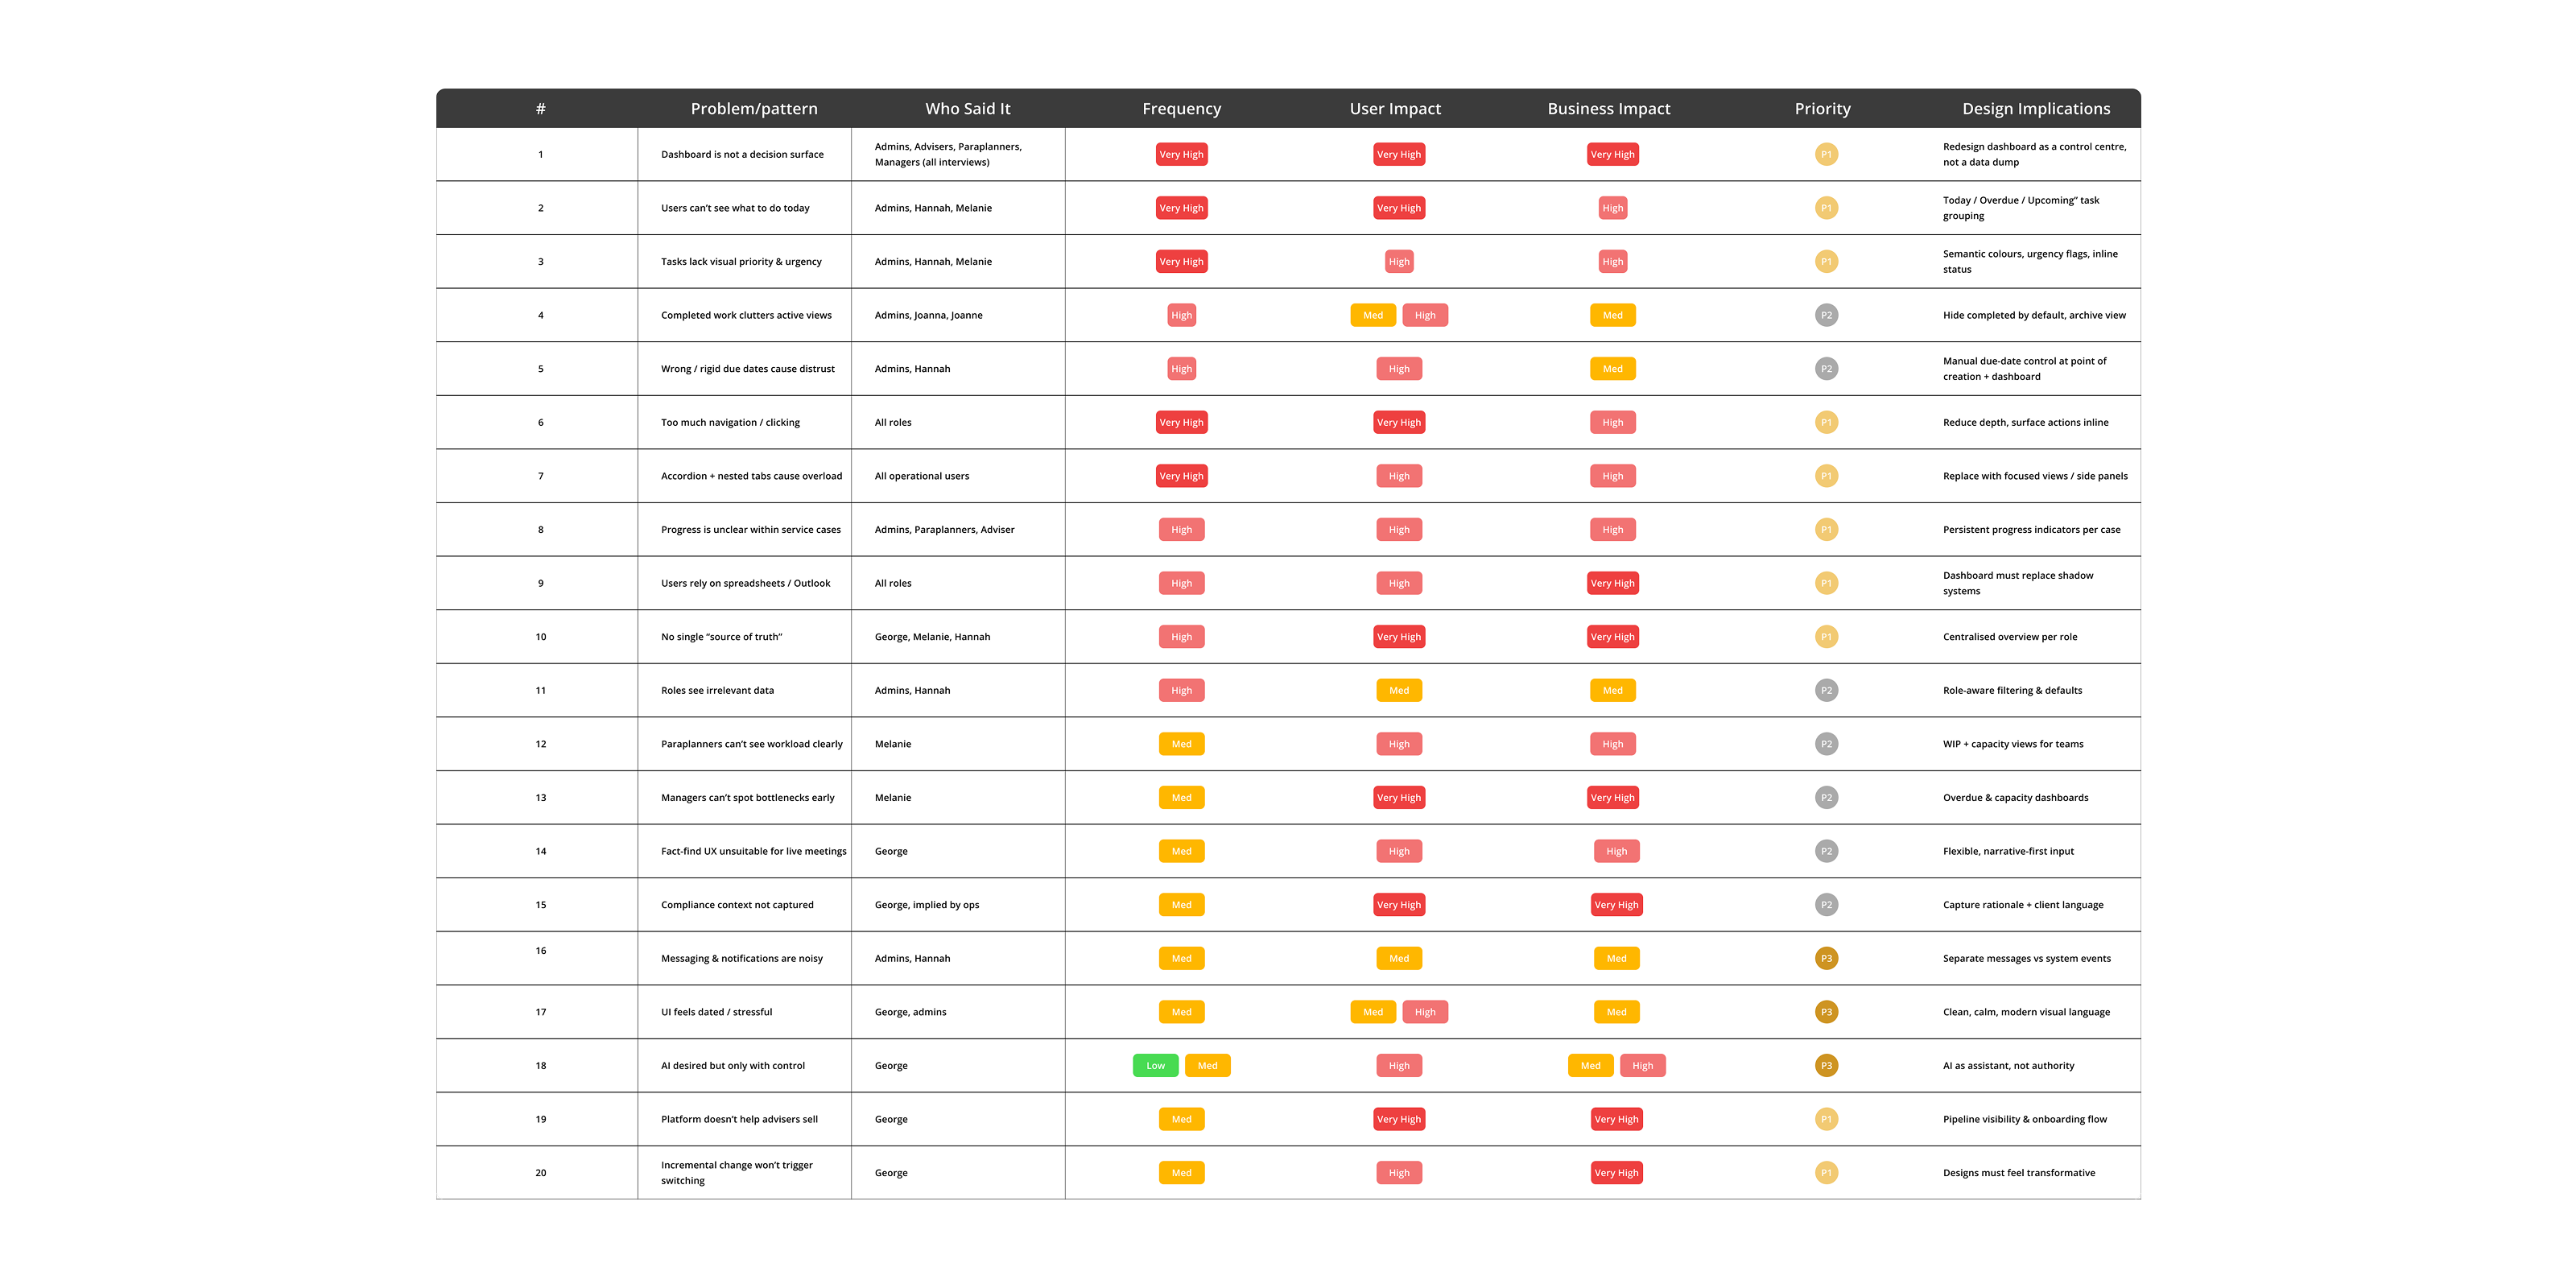Click Med user impact tag for Completed work clutters
The image size is (2576, 1288).
click(x=1373, y=315)
